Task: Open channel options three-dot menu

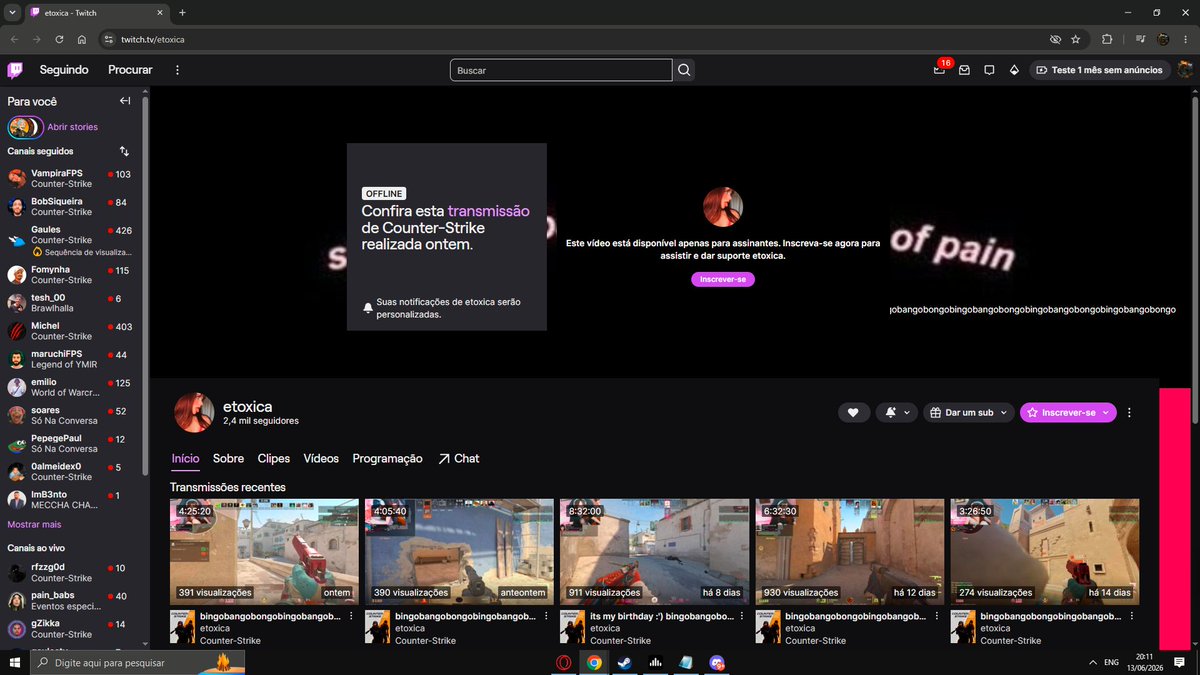Action: pos(1130,412)
